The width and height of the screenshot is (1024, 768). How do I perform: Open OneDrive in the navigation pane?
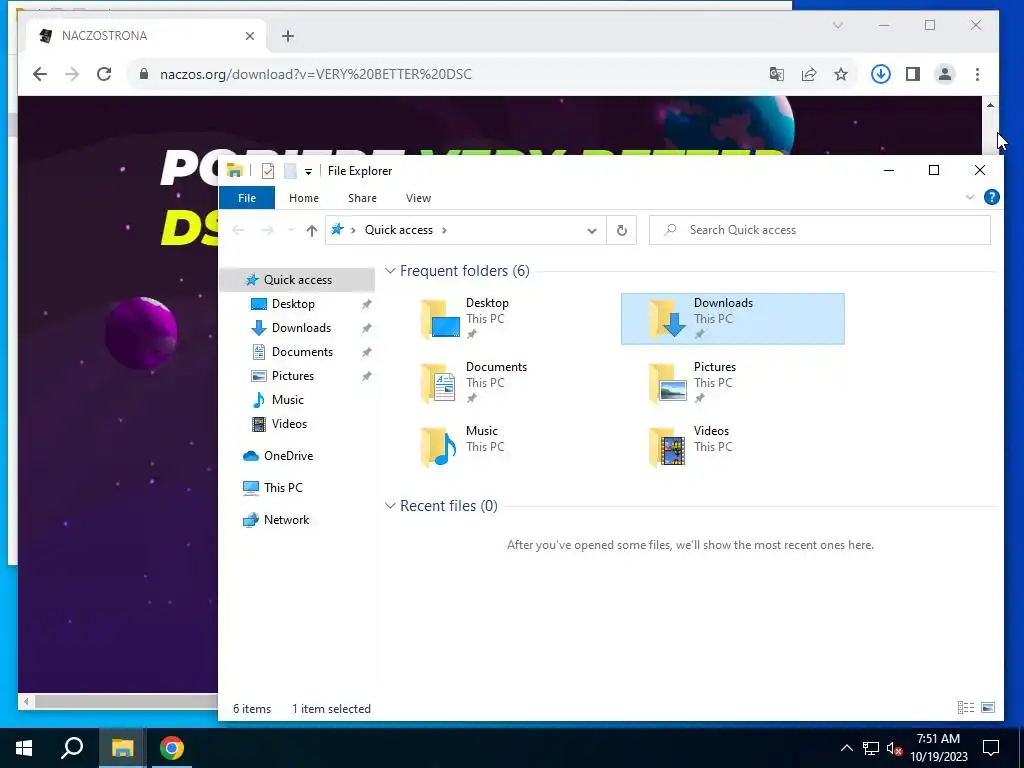pyautogui.click(x=288, y=456)
